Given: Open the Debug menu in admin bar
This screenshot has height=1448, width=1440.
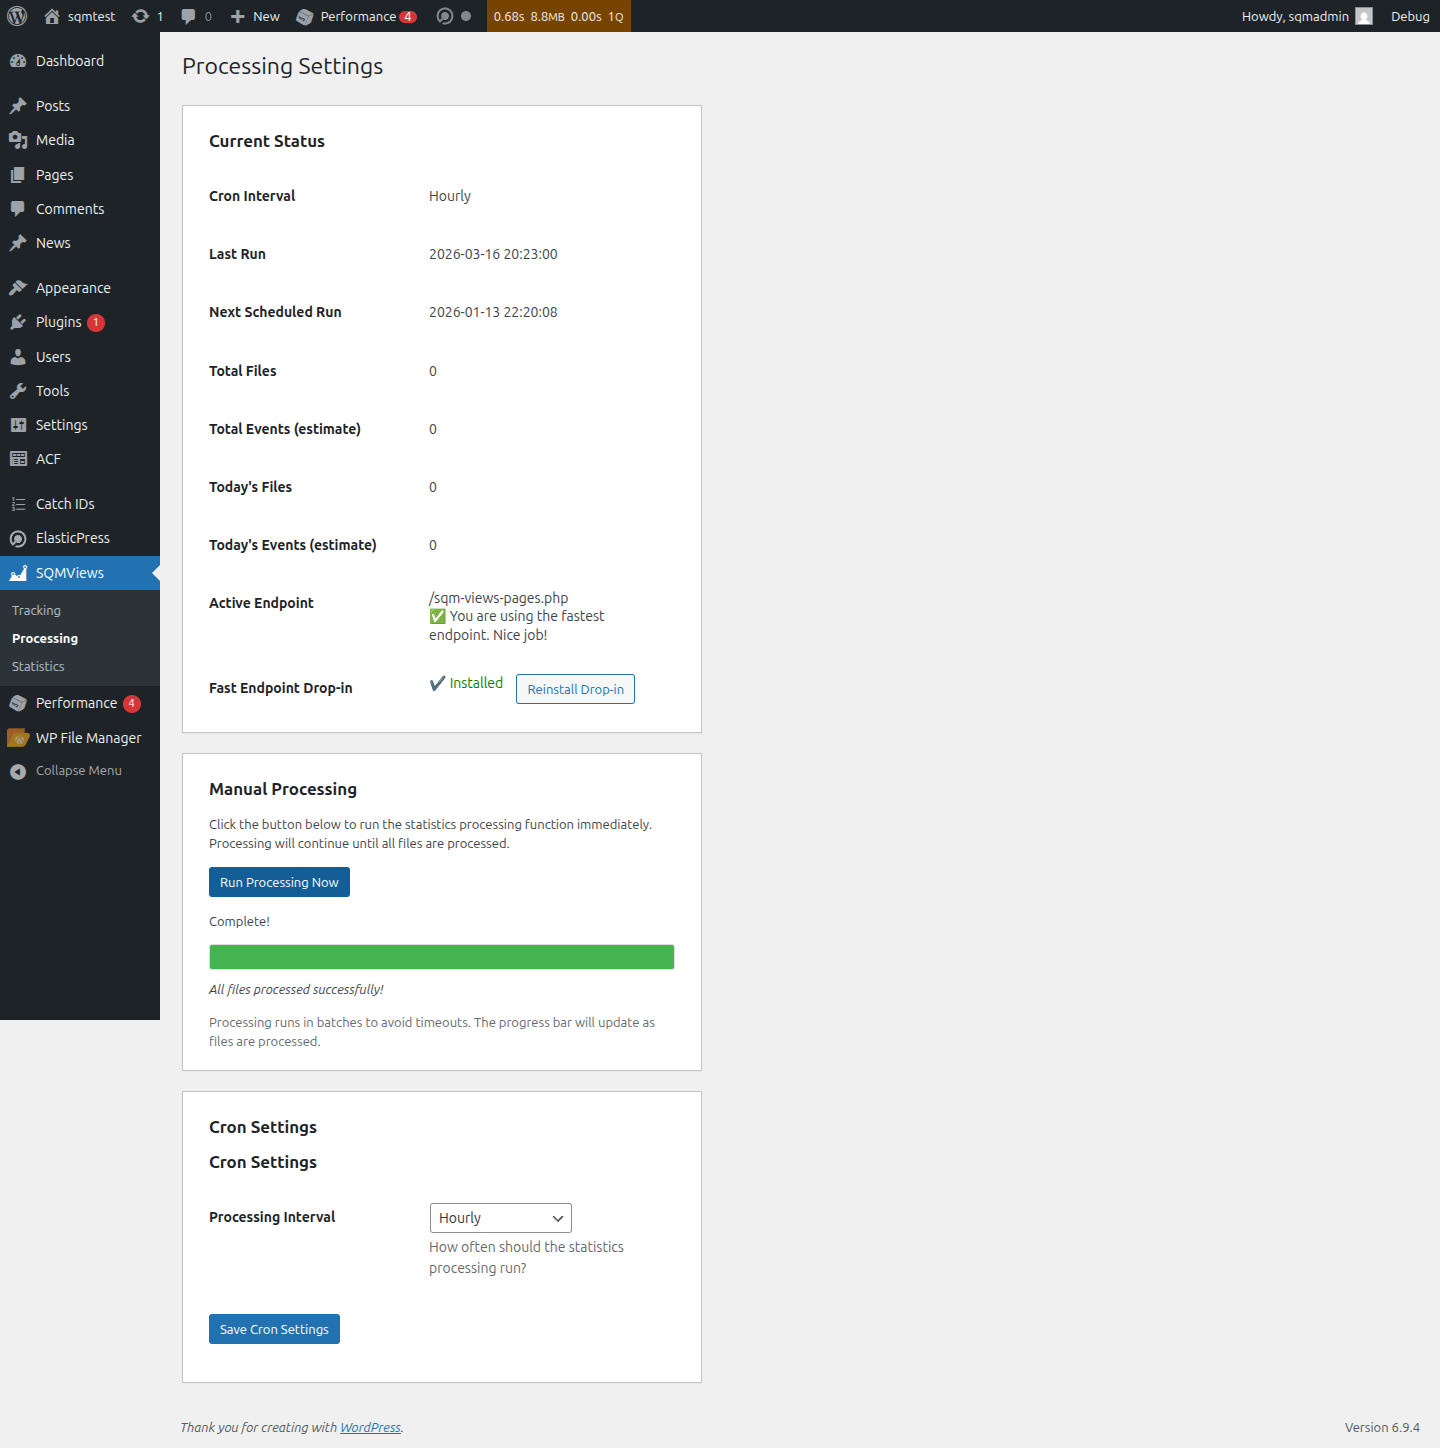Looking at the screenshot, I should point(1410,16).
